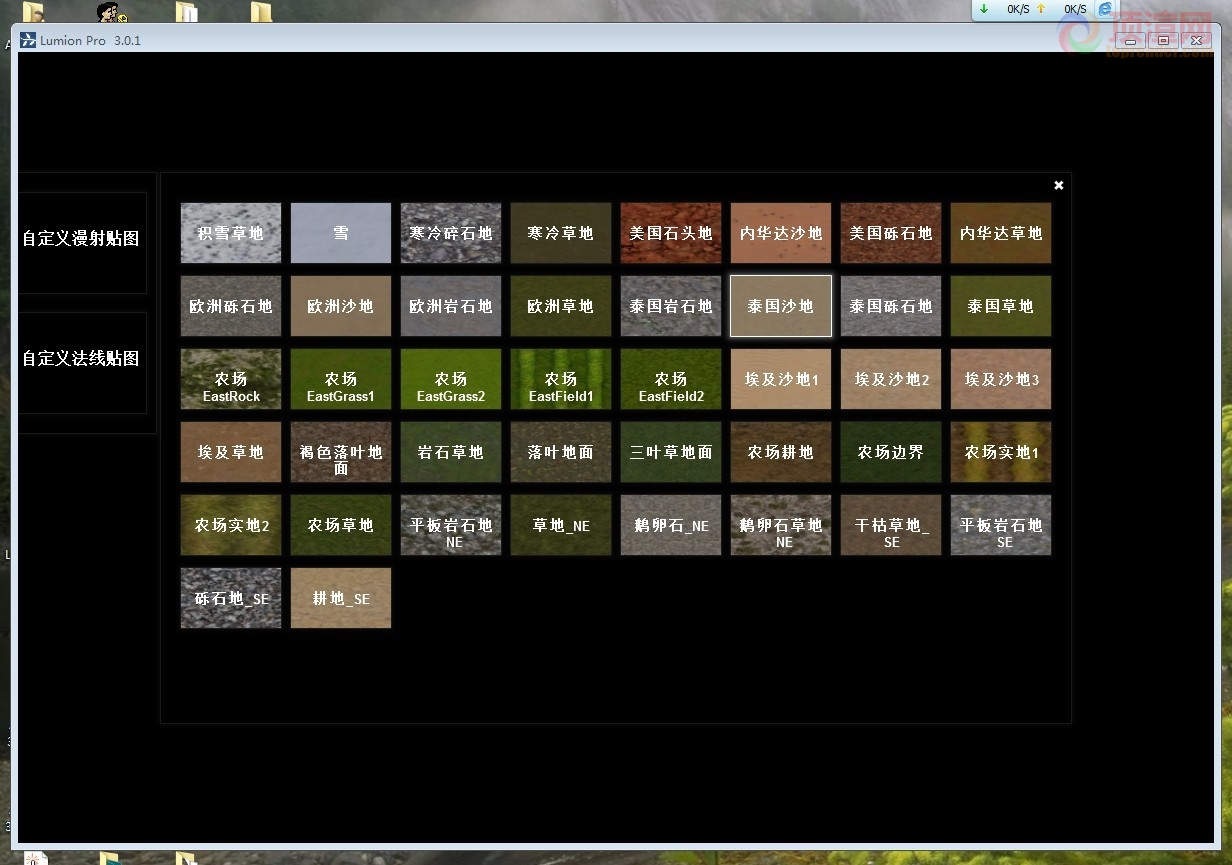Select the 埃及沙地2 texture
The image size is (1232, 865).
[x=891, y=379]
